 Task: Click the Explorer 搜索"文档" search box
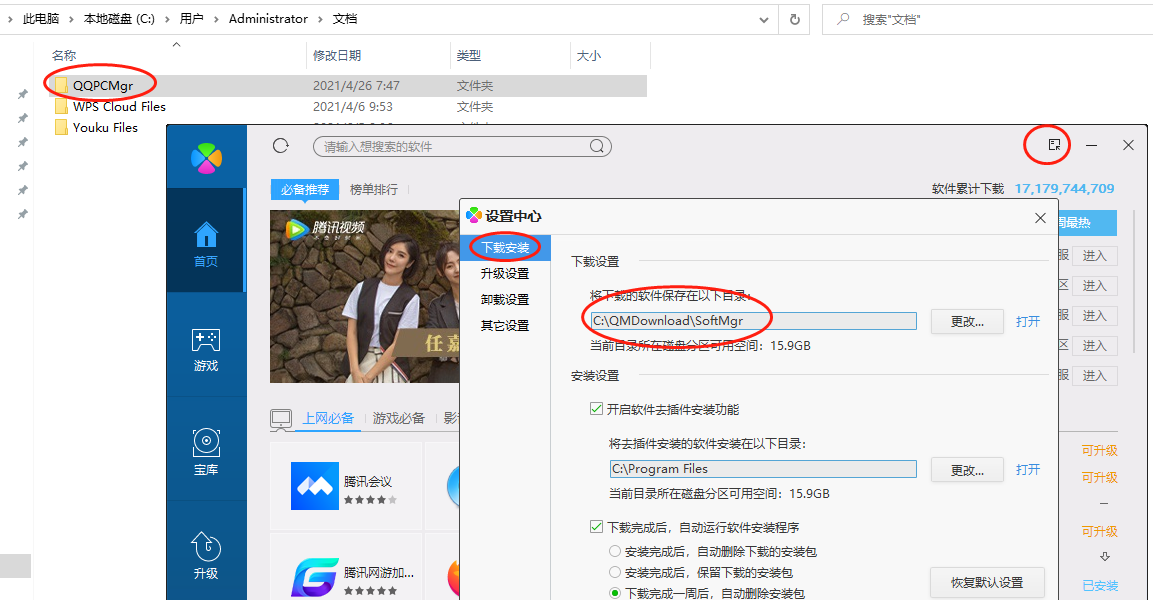click(x=987, y=20)
